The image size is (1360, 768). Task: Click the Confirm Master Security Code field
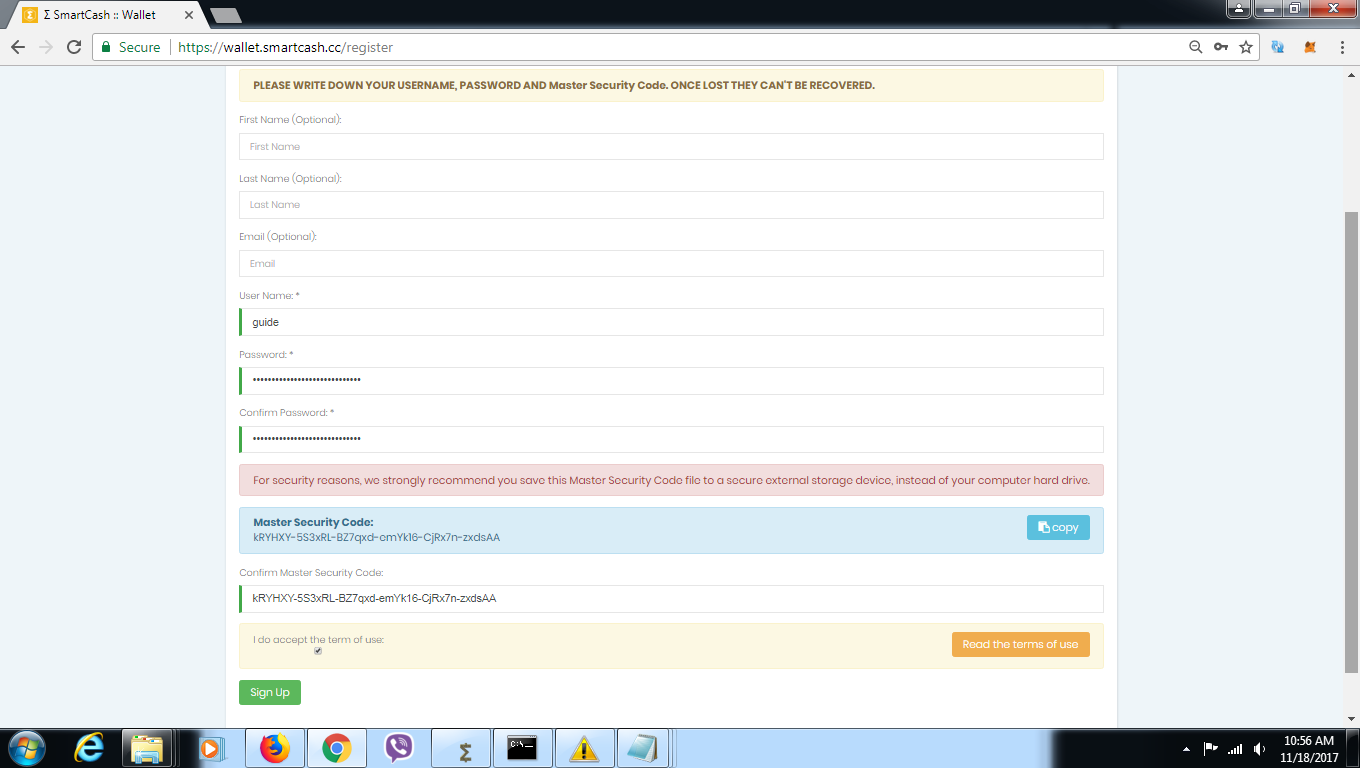point(671,599)
